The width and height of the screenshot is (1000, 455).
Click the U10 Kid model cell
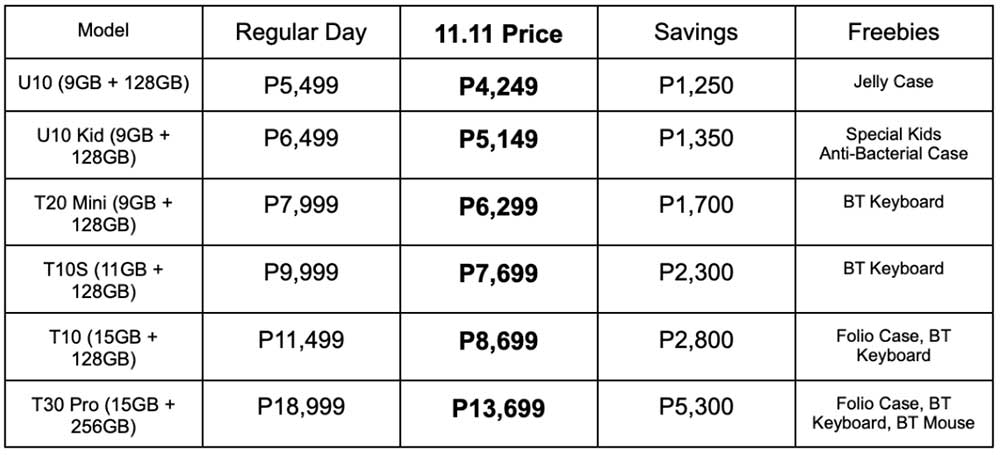tap(103, 145)
